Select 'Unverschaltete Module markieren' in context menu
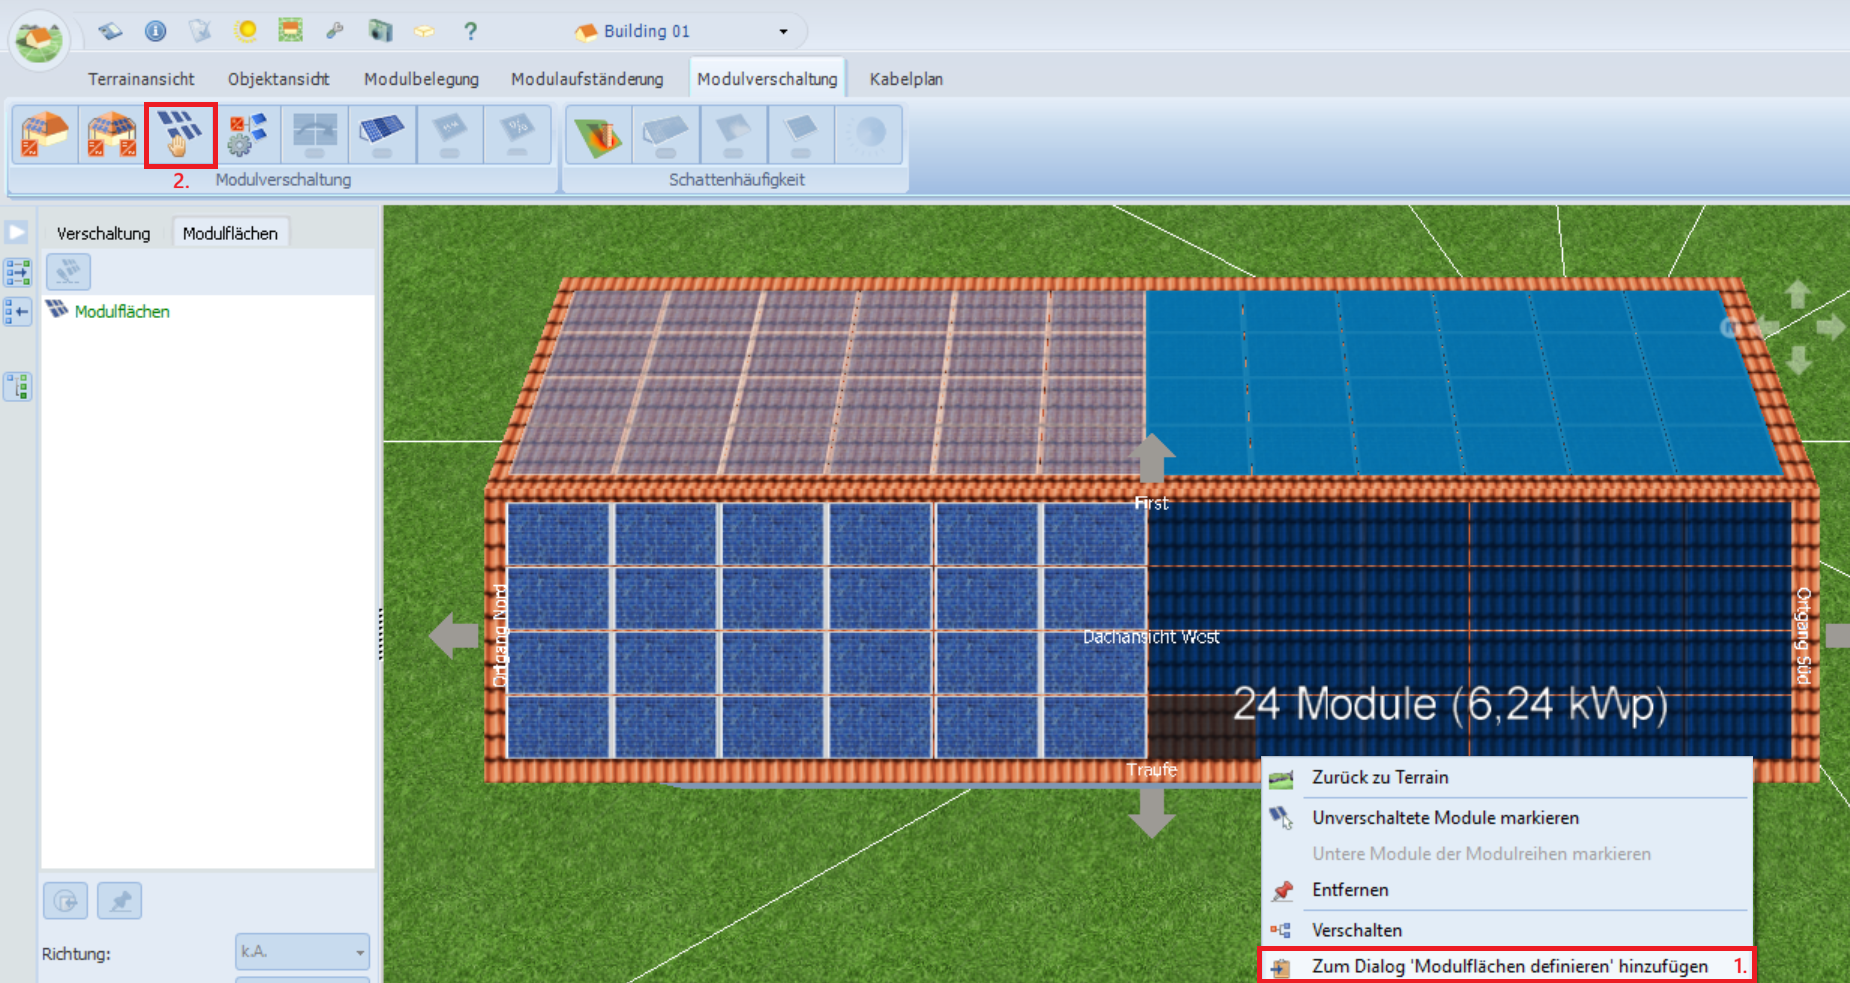Viewport: 1850px width, 983px height. click(x=1445, y=818)
